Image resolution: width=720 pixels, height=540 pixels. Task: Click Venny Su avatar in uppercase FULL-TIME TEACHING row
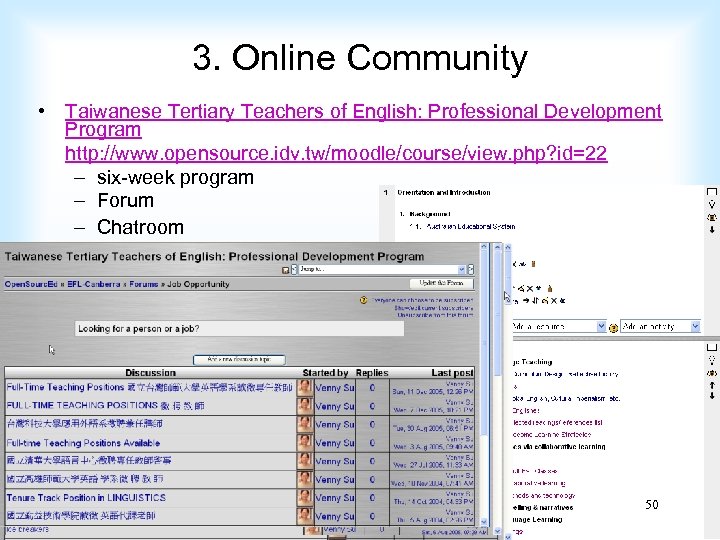(x=305, y=406)
